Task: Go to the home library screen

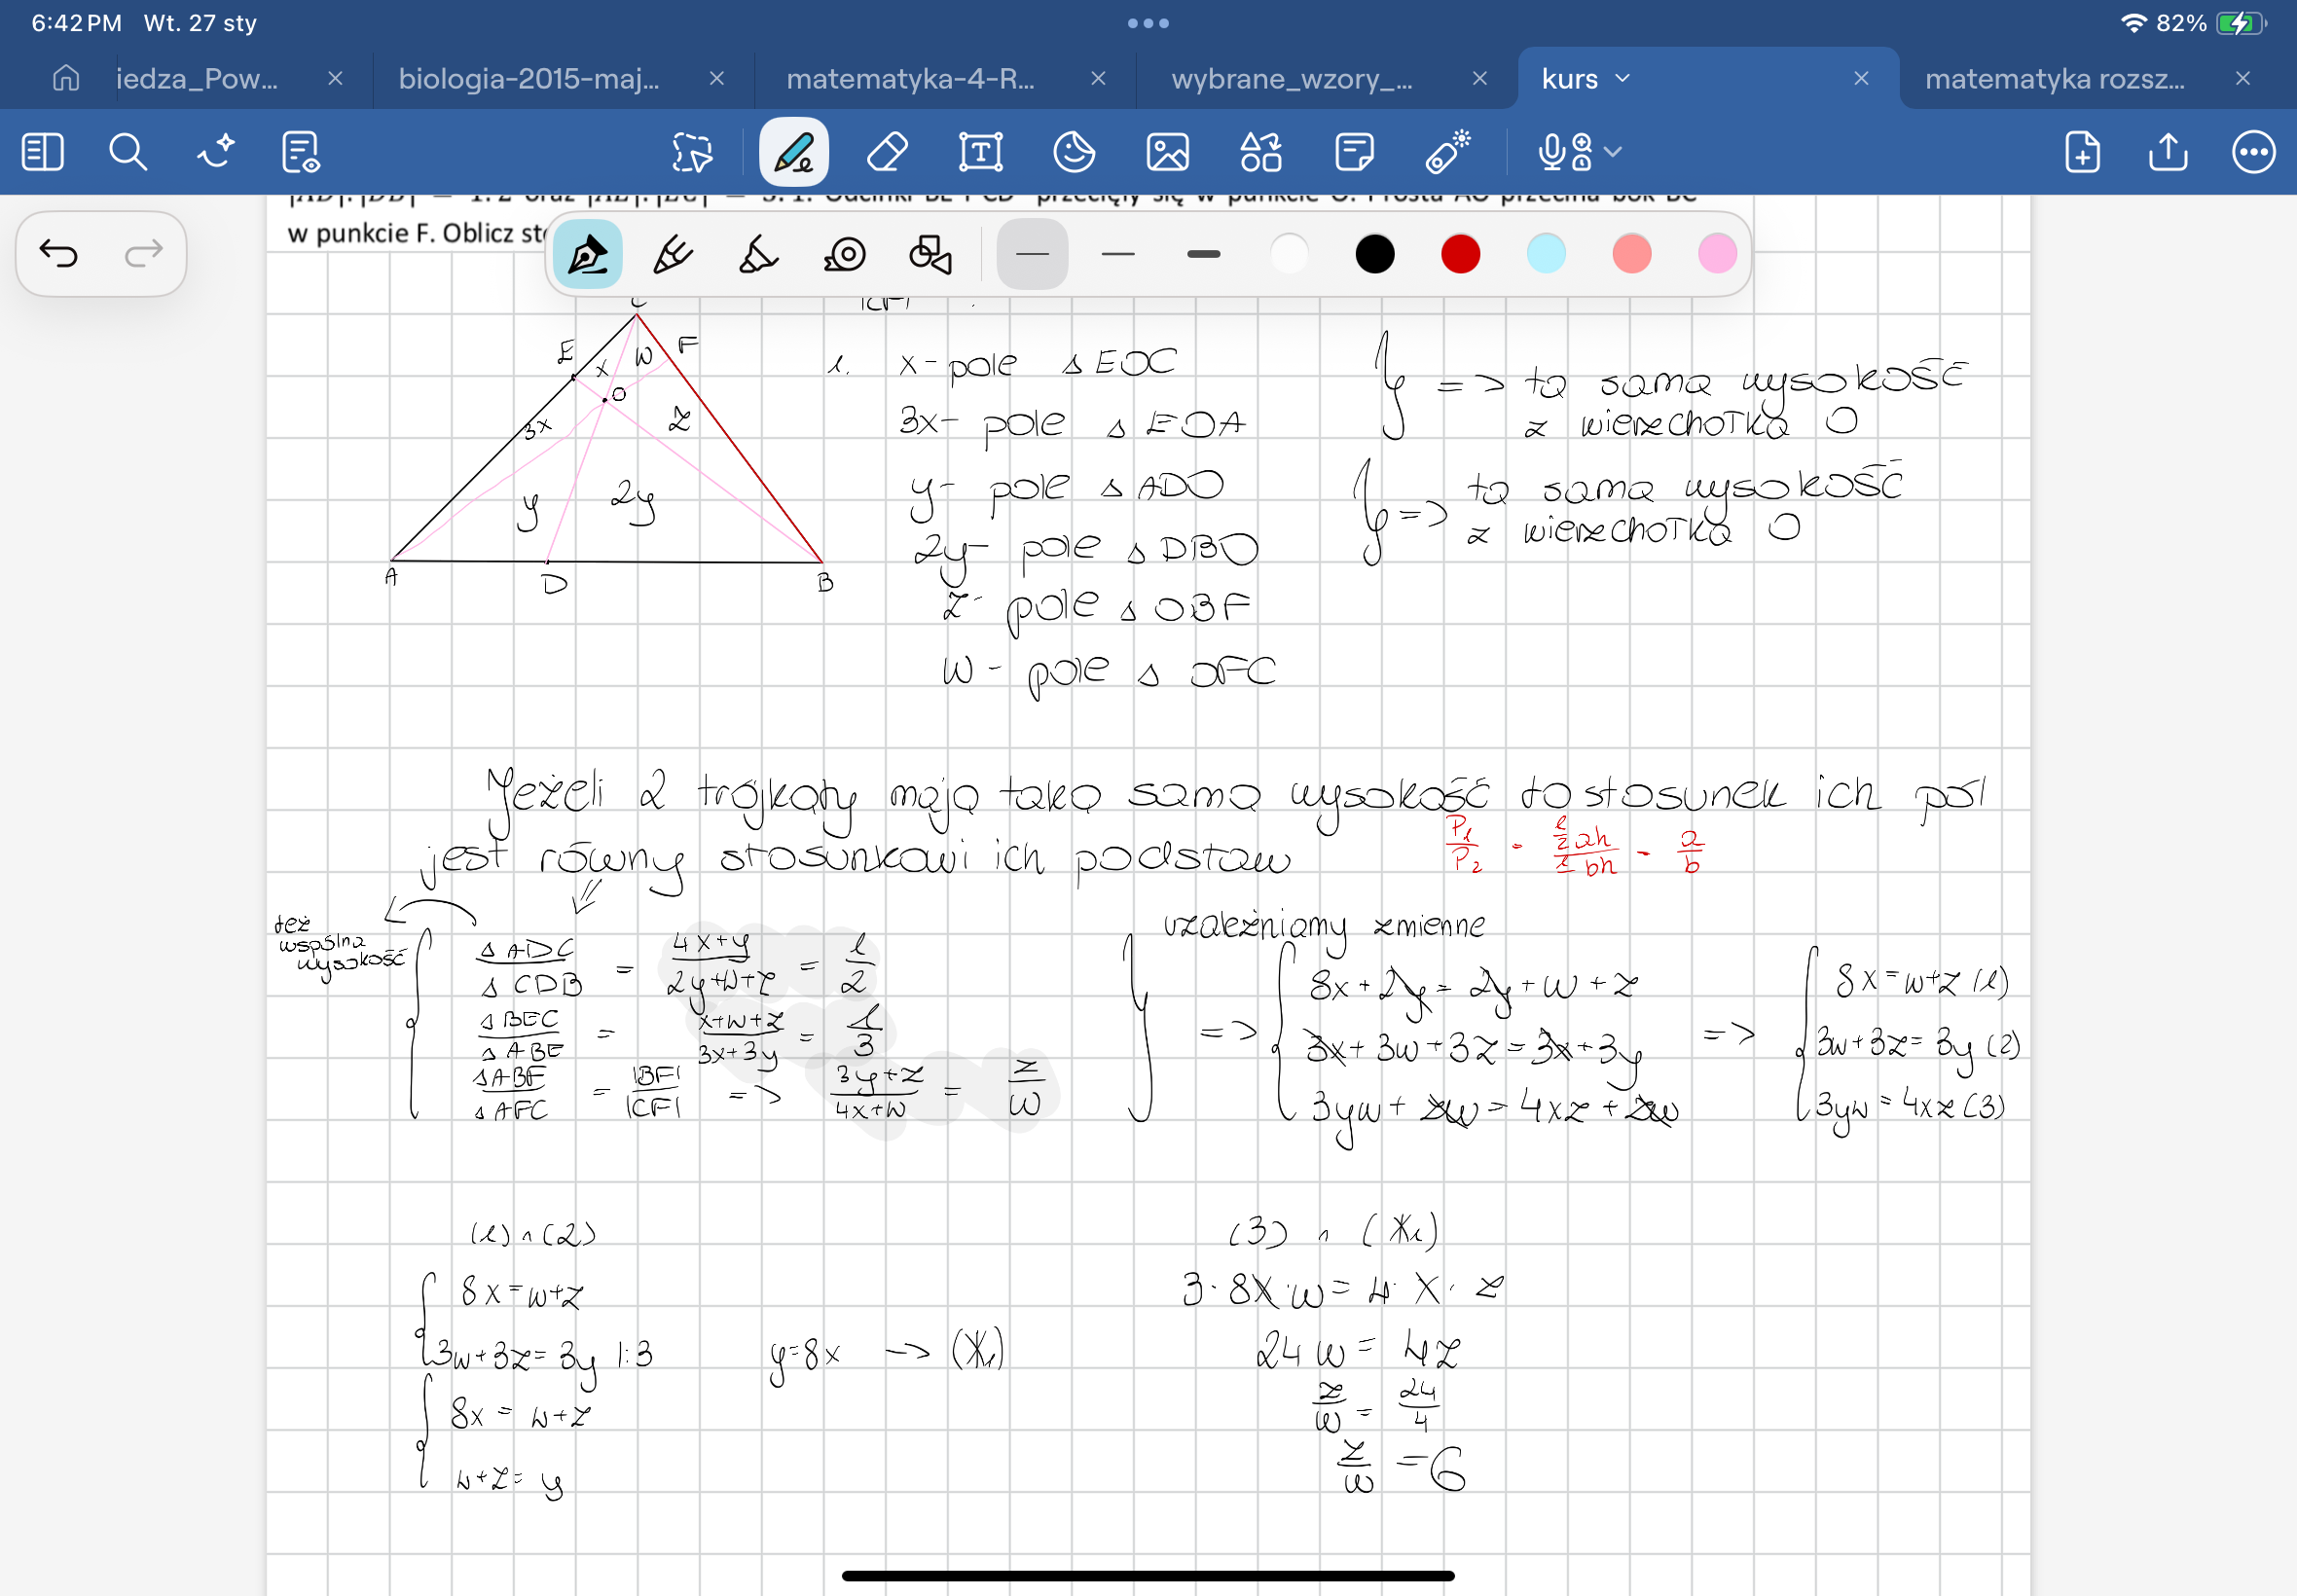Action: [x=66, y=78]
